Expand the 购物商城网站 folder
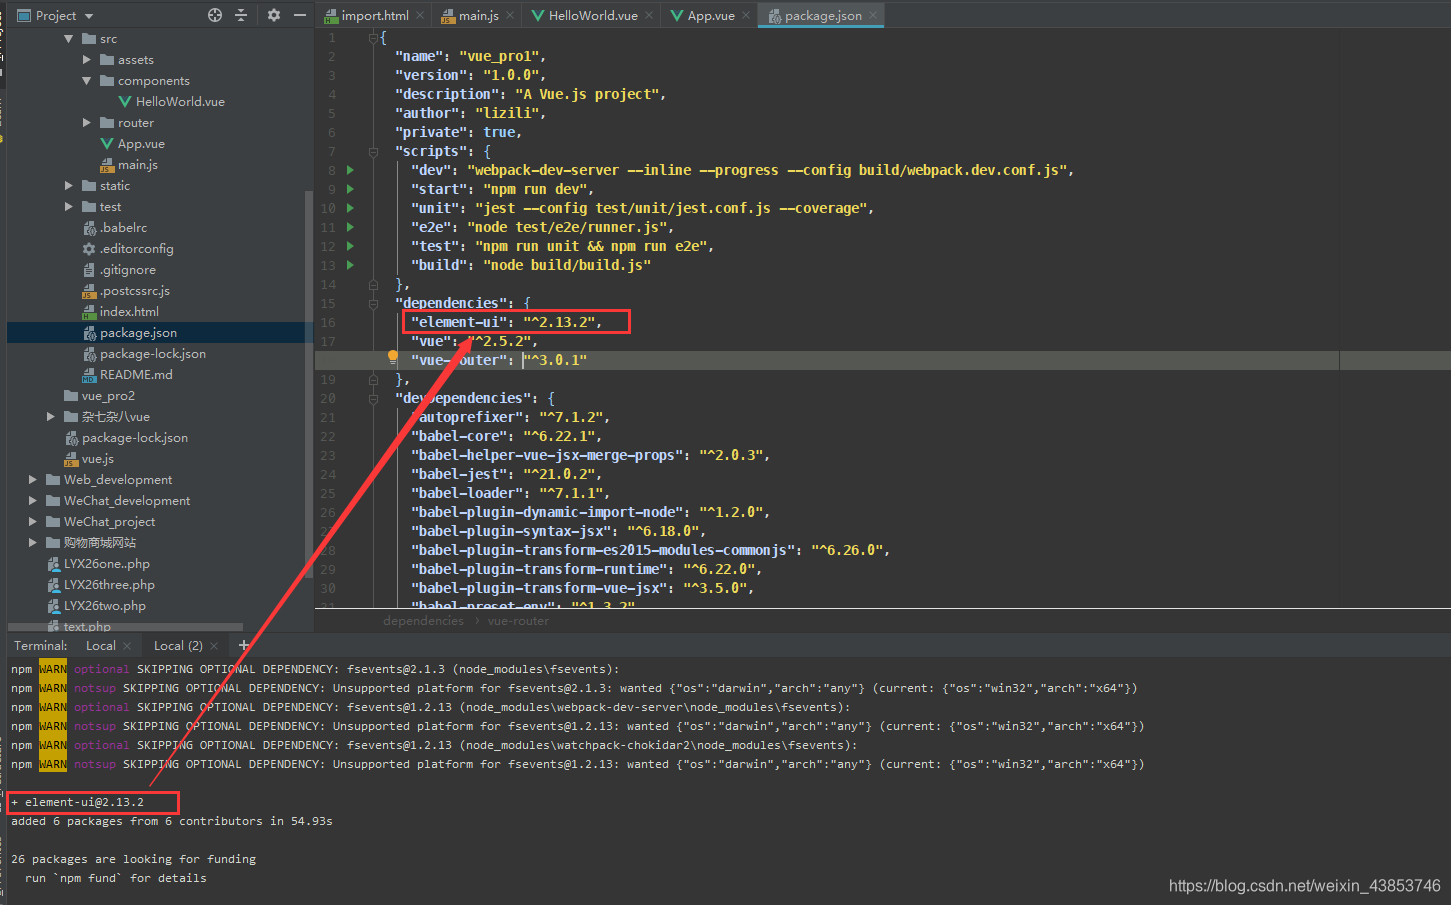 [x=33, y=543]
